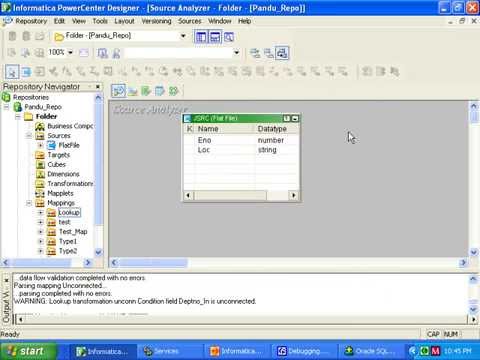The width and height of the screenshot is (480, 360).
Task: Open the Oracle SQL taskbar window
Action: (x=372, y=351)
